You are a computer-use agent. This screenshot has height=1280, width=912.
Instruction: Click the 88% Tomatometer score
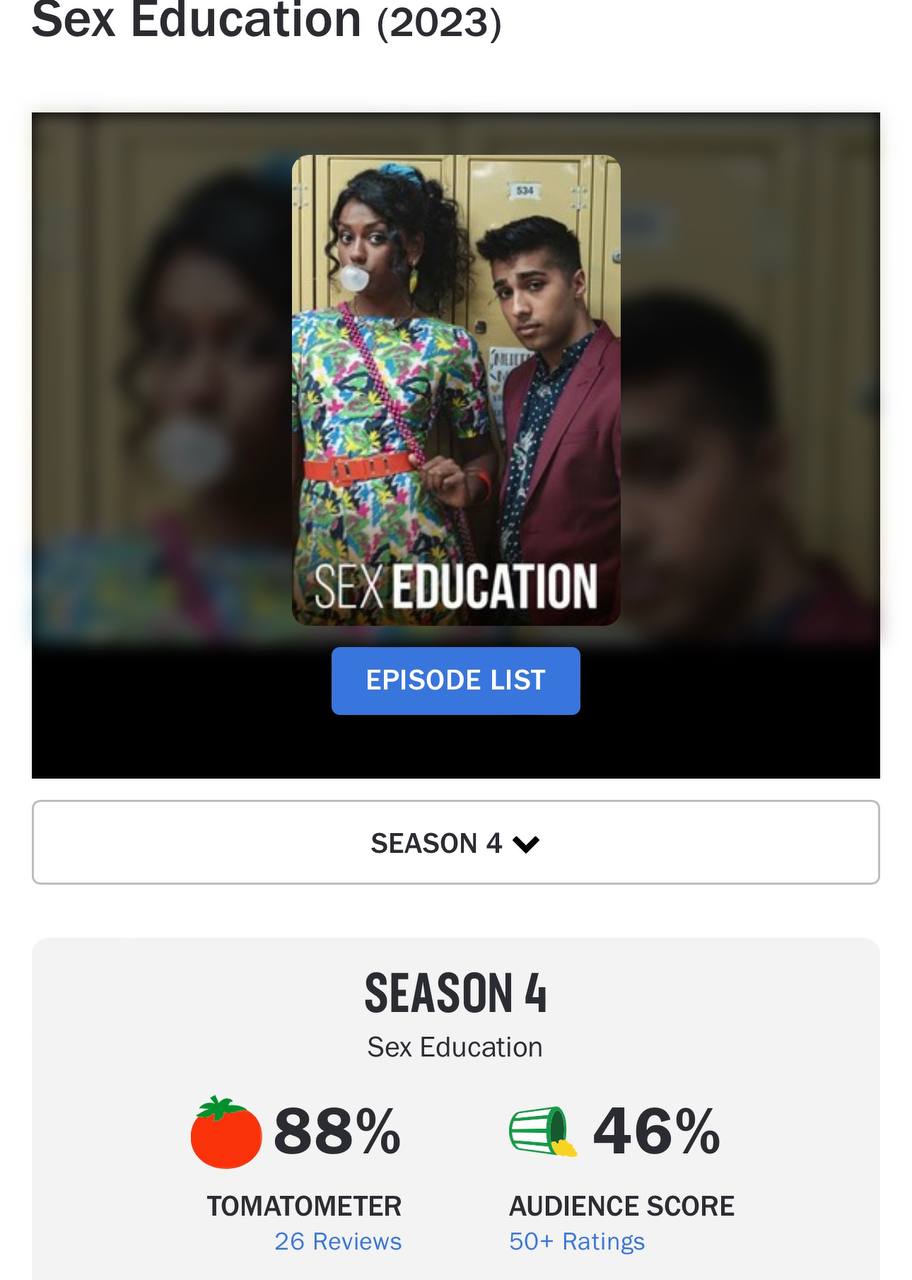tap(337, 1132)
